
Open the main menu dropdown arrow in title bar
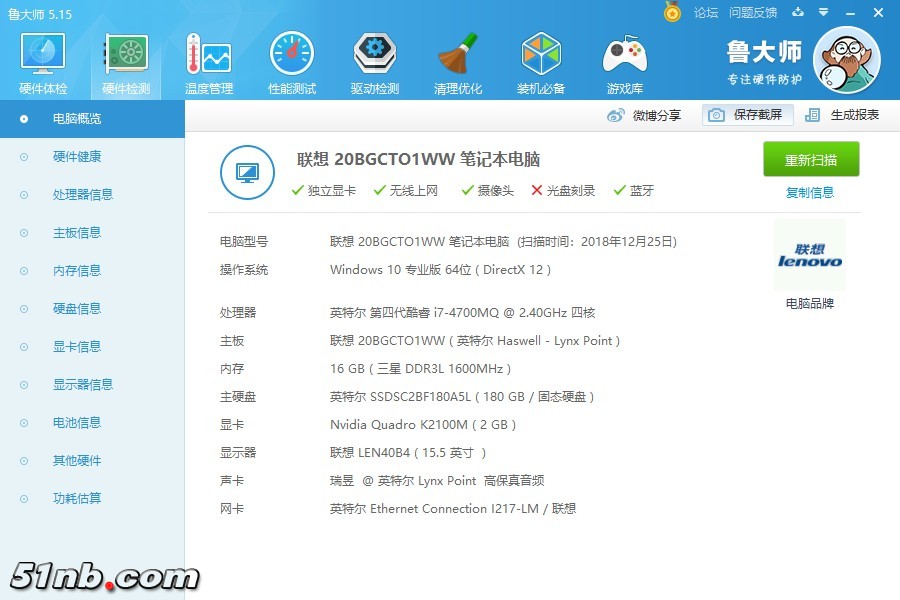(823, 13)
